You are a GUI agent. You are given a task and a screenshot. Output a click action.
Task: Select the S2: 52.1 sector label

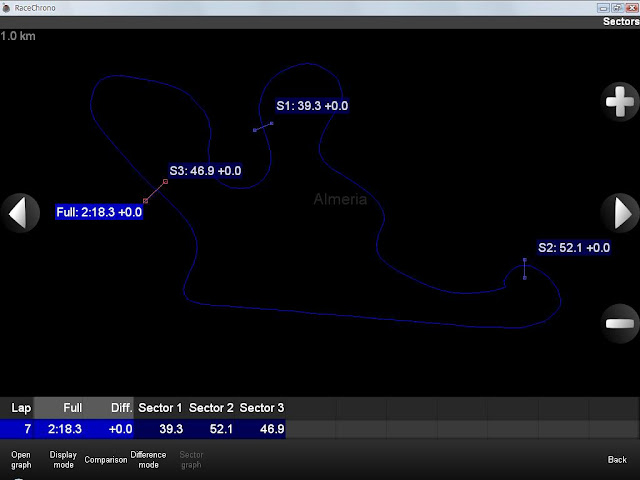click(x=573, y=248)
